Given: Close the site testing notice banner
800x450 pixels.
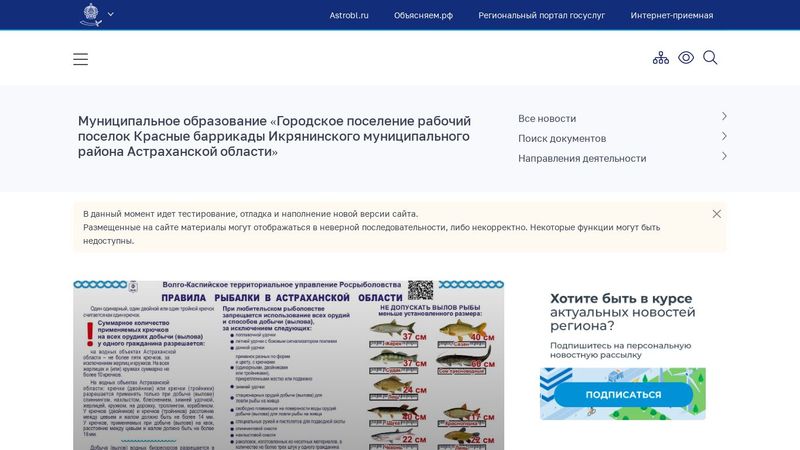Looking at the screenshot, I should [x=717, y=214].
